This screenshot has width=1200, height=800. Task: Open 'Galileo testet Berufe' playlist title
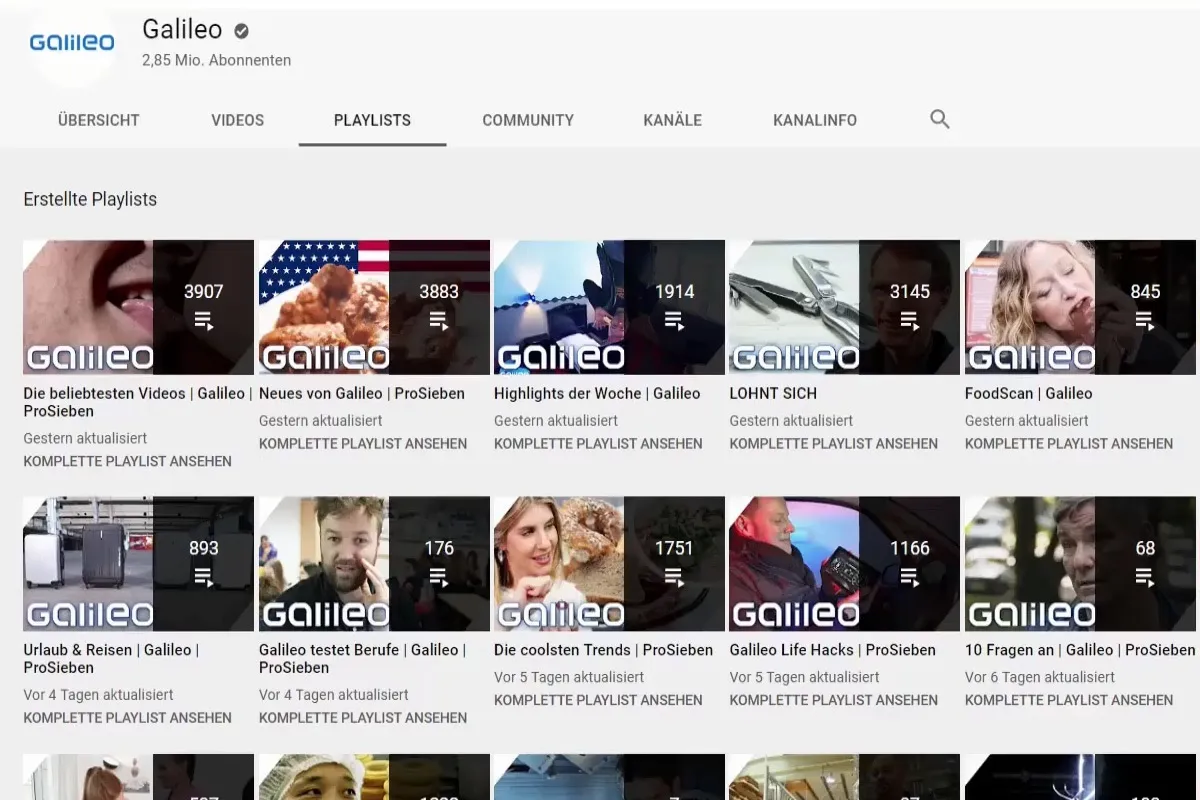[x=362, y=658]
